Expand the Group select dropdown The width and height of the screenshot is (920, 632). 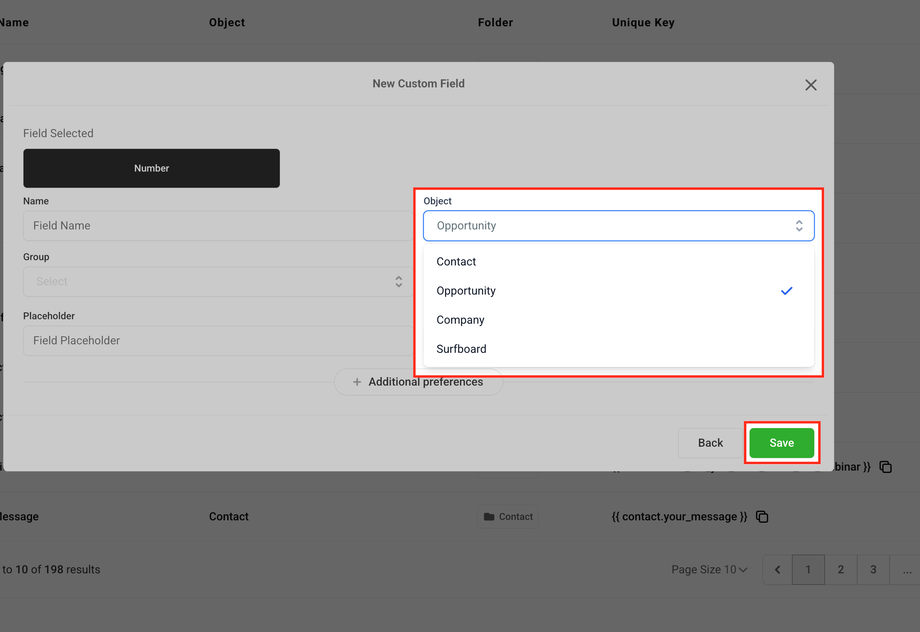(398, 282)
